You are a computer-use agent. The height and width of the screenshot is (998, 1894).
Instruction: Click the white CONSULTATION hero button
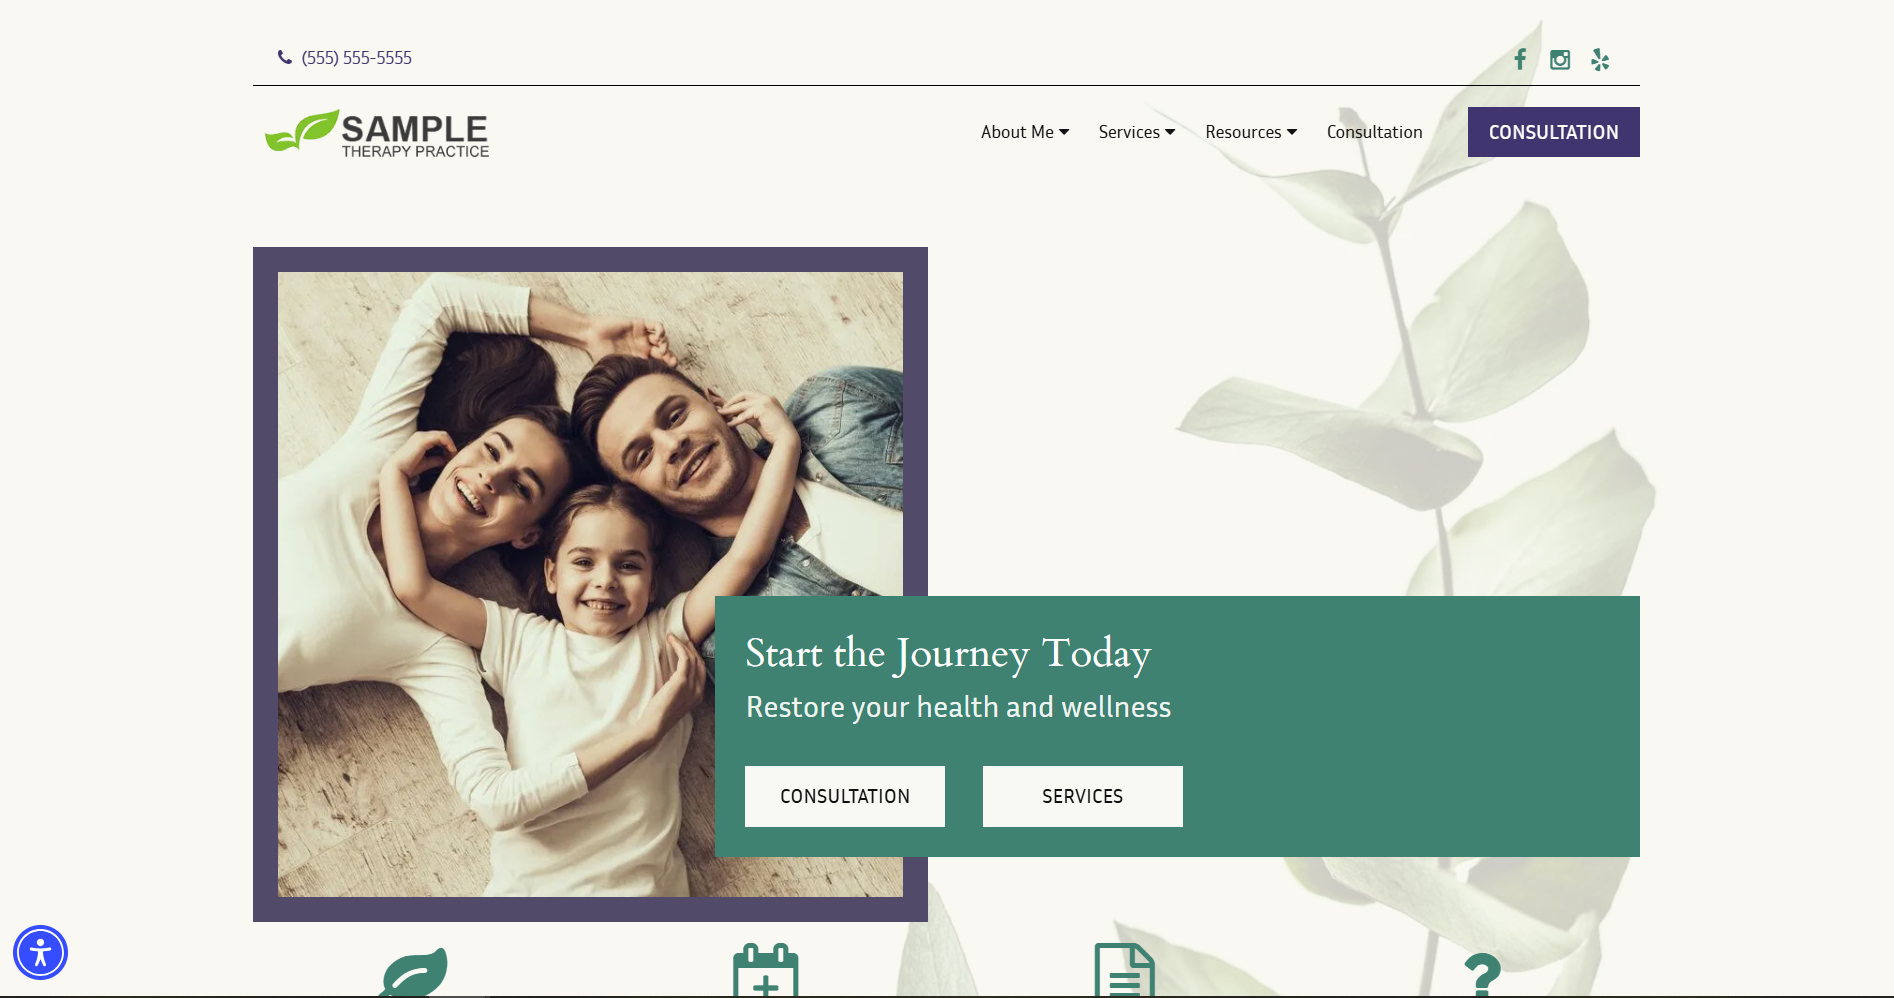[845, 796]
